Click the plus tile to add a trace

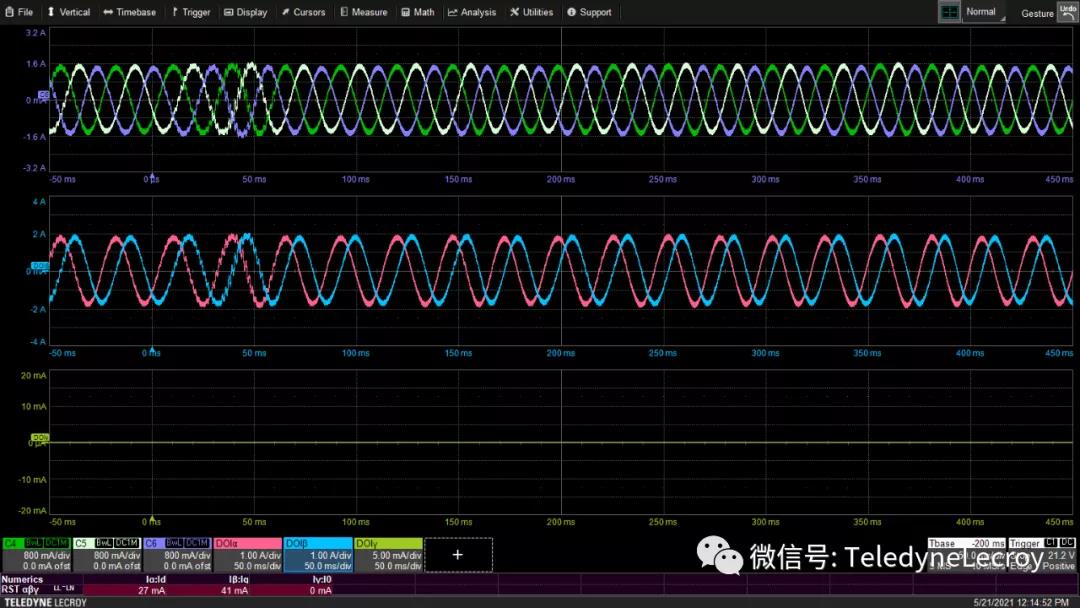point(458,554)
